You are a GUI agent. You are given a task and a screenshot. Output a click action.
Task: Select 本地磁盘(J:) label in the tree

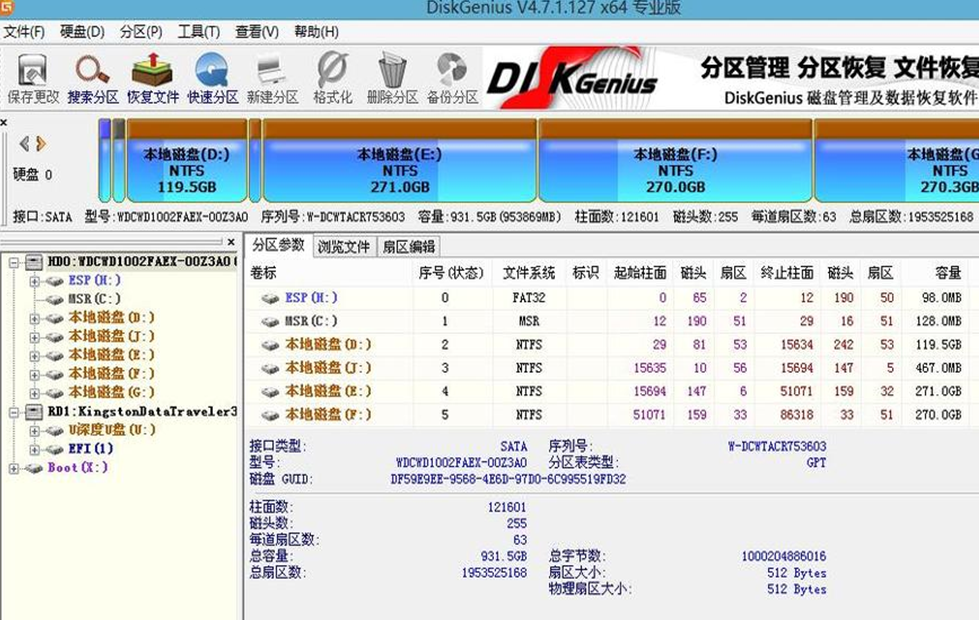(111, 337)
